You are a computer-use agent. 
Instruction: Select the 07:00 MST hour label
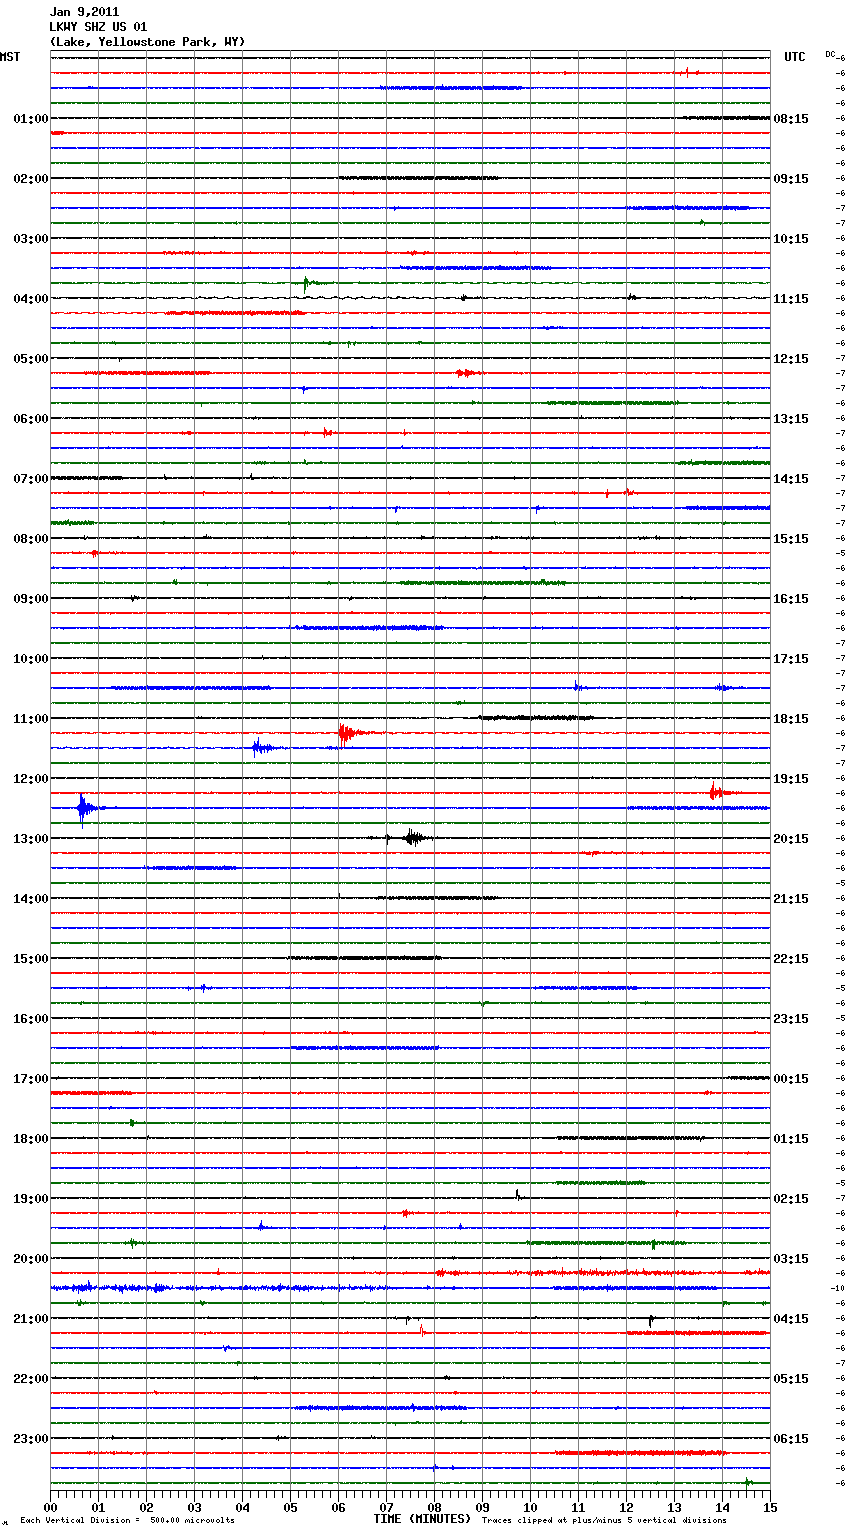(31, 479)
